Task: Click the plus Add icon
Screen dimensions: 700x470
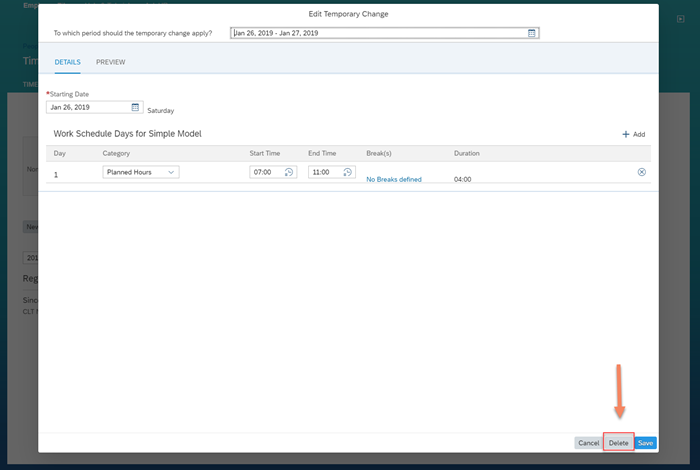Action: click(626, 134)
